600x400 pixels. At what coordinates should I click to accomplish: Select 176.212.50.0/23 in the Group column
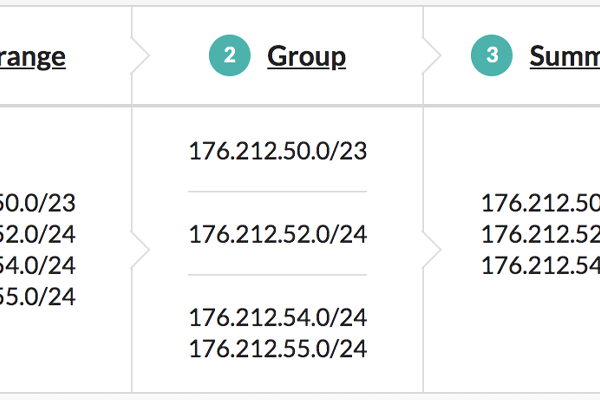click(278, 151)
